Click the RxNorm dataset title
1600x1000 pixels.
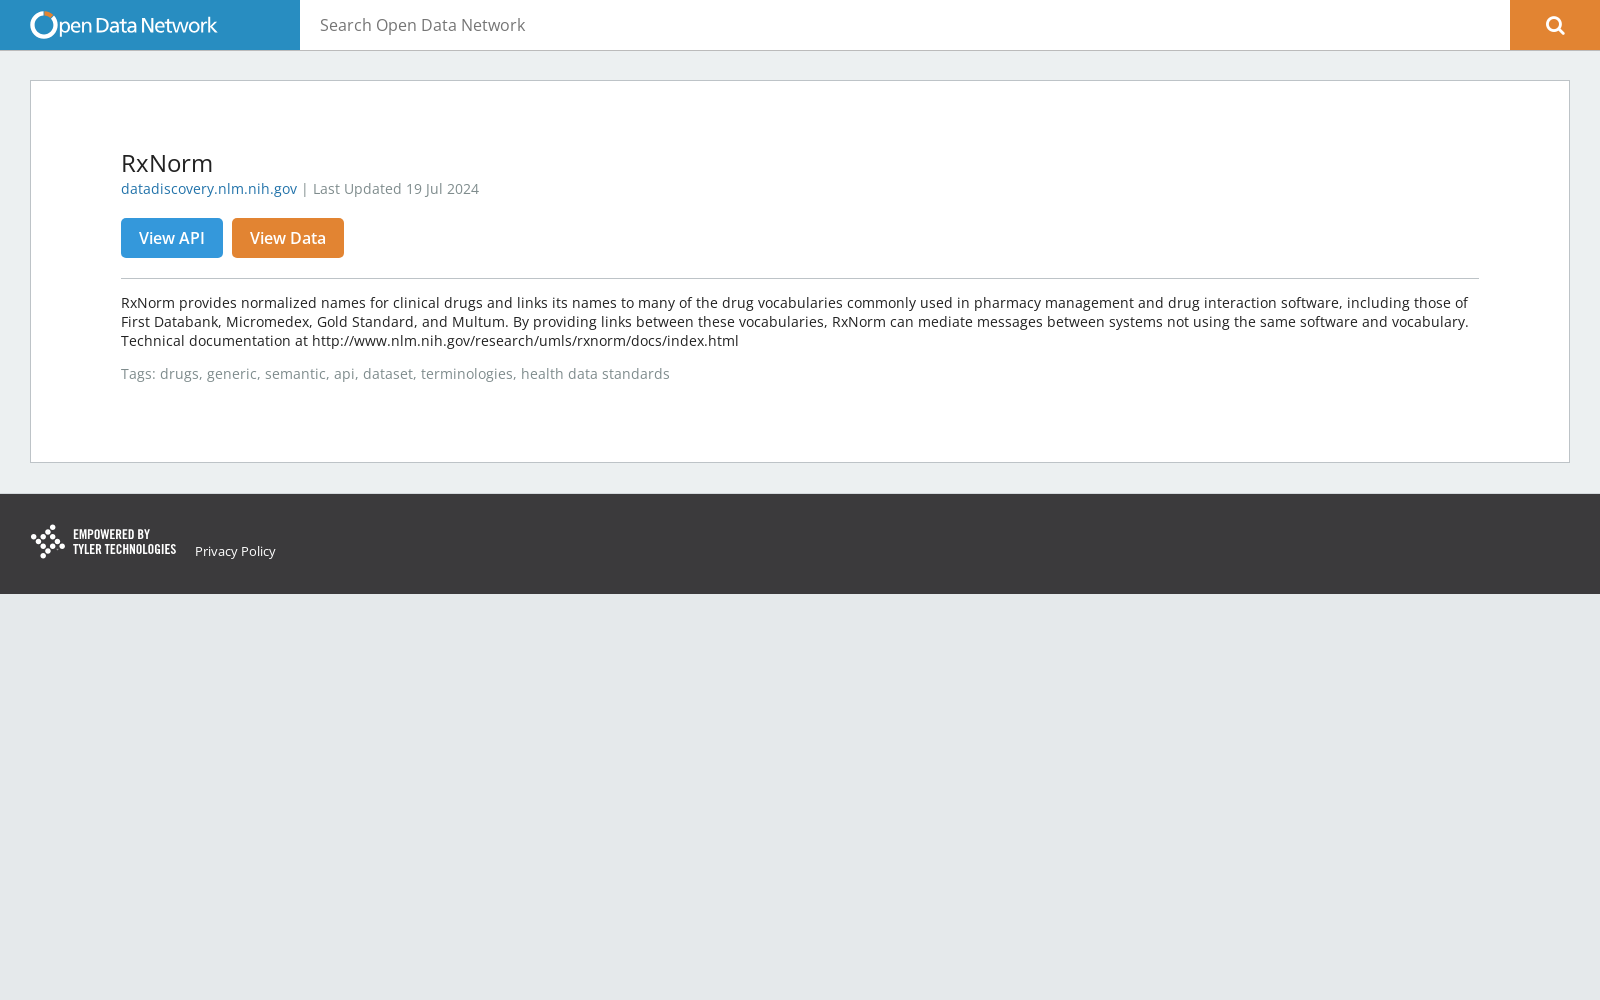pyautogui.click(x=167, y=163)
